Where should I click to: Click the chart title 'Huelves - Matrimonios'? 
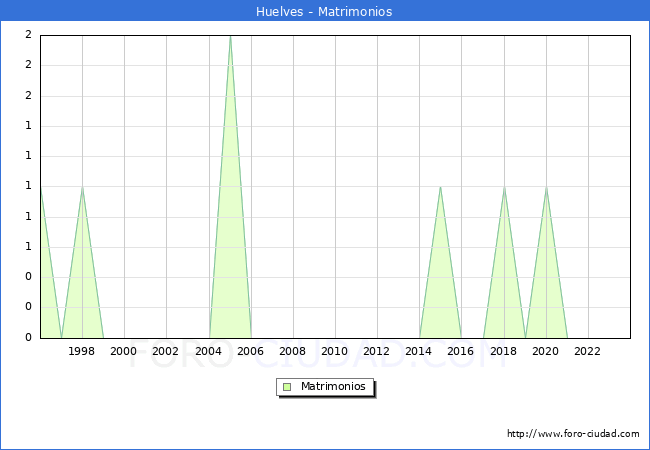tap(324, 11)
